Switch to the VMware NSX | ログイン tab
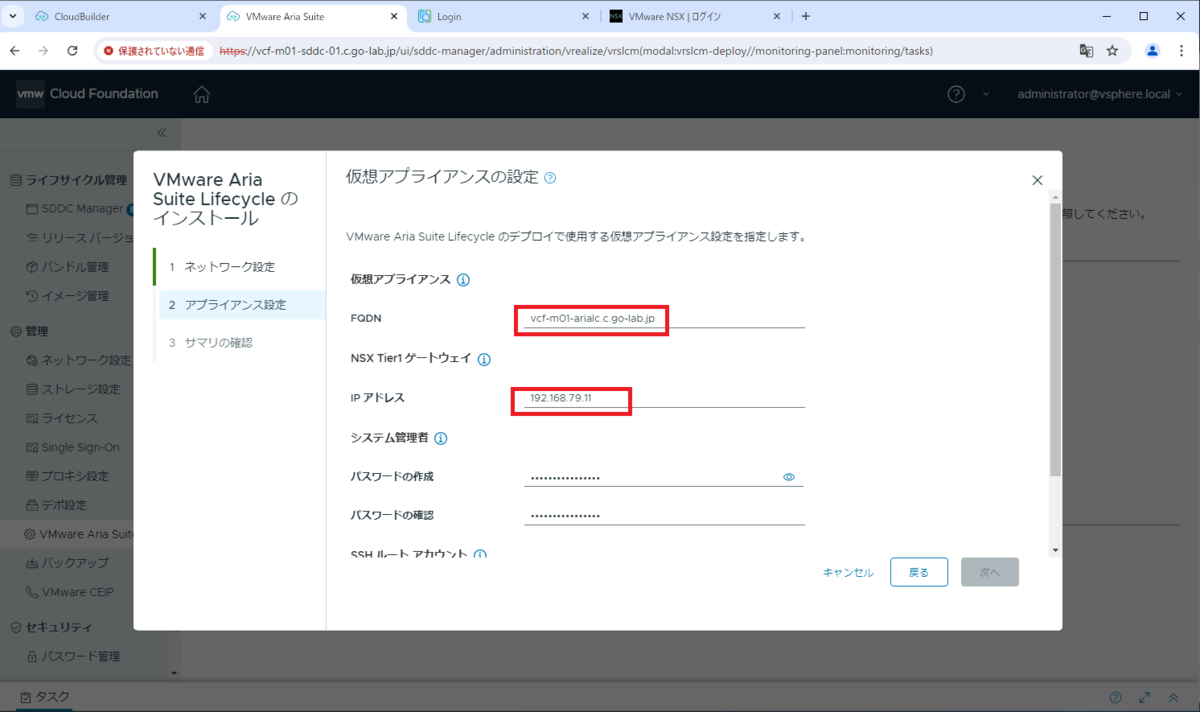The image size is (1200, 712). point(695,17)
